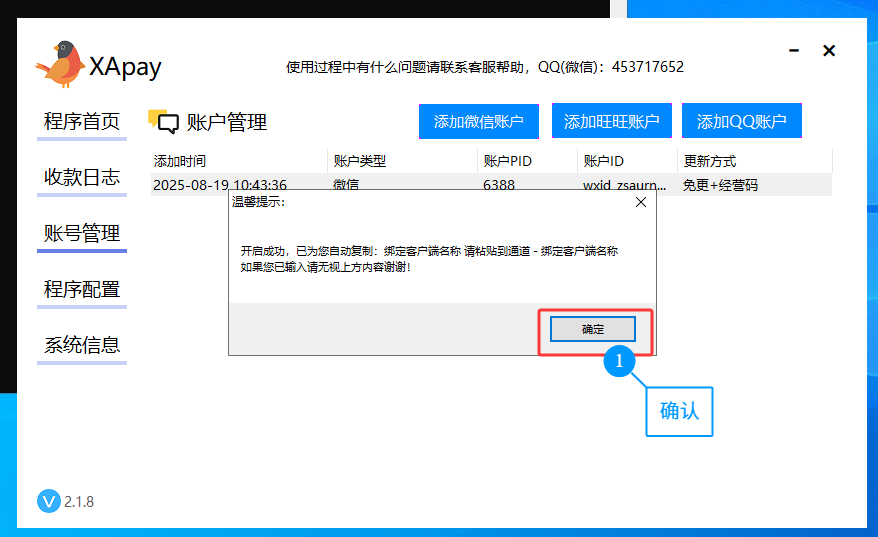
Task: Open the 系统信息 sidebar tab
Action: tap(82, 346)
